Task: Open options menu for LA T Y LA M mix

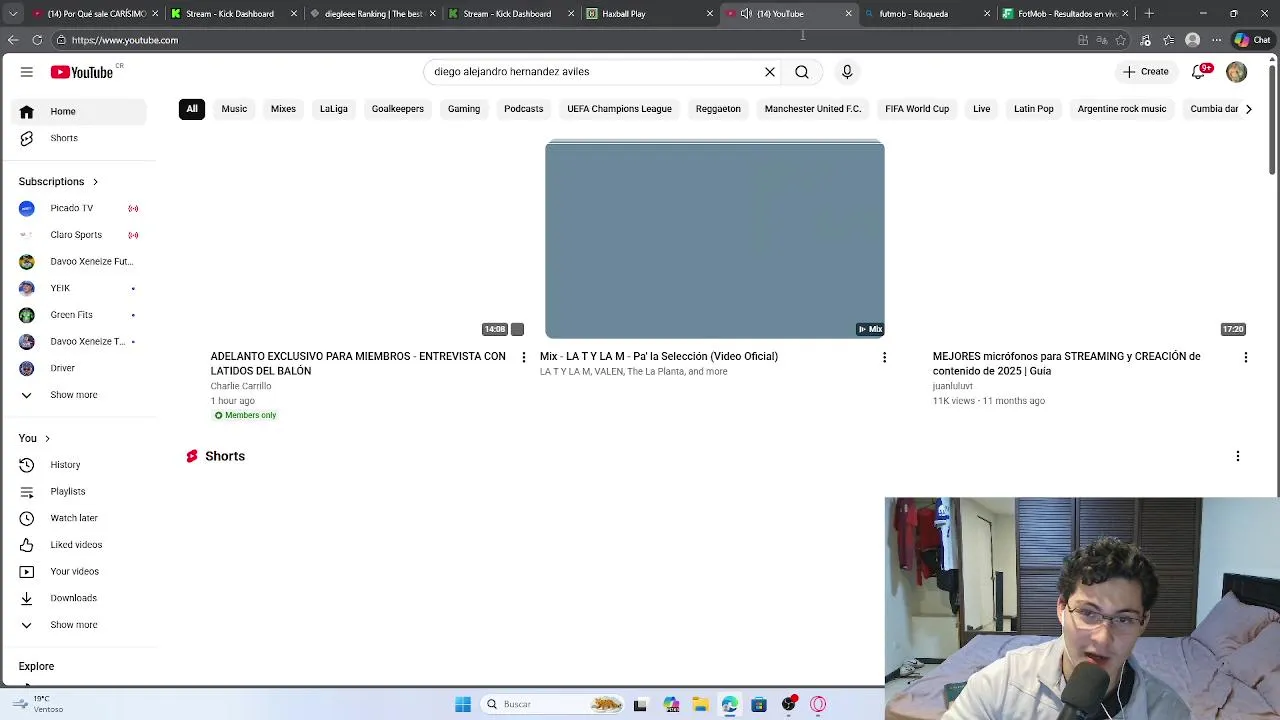Action: point(884,357)
